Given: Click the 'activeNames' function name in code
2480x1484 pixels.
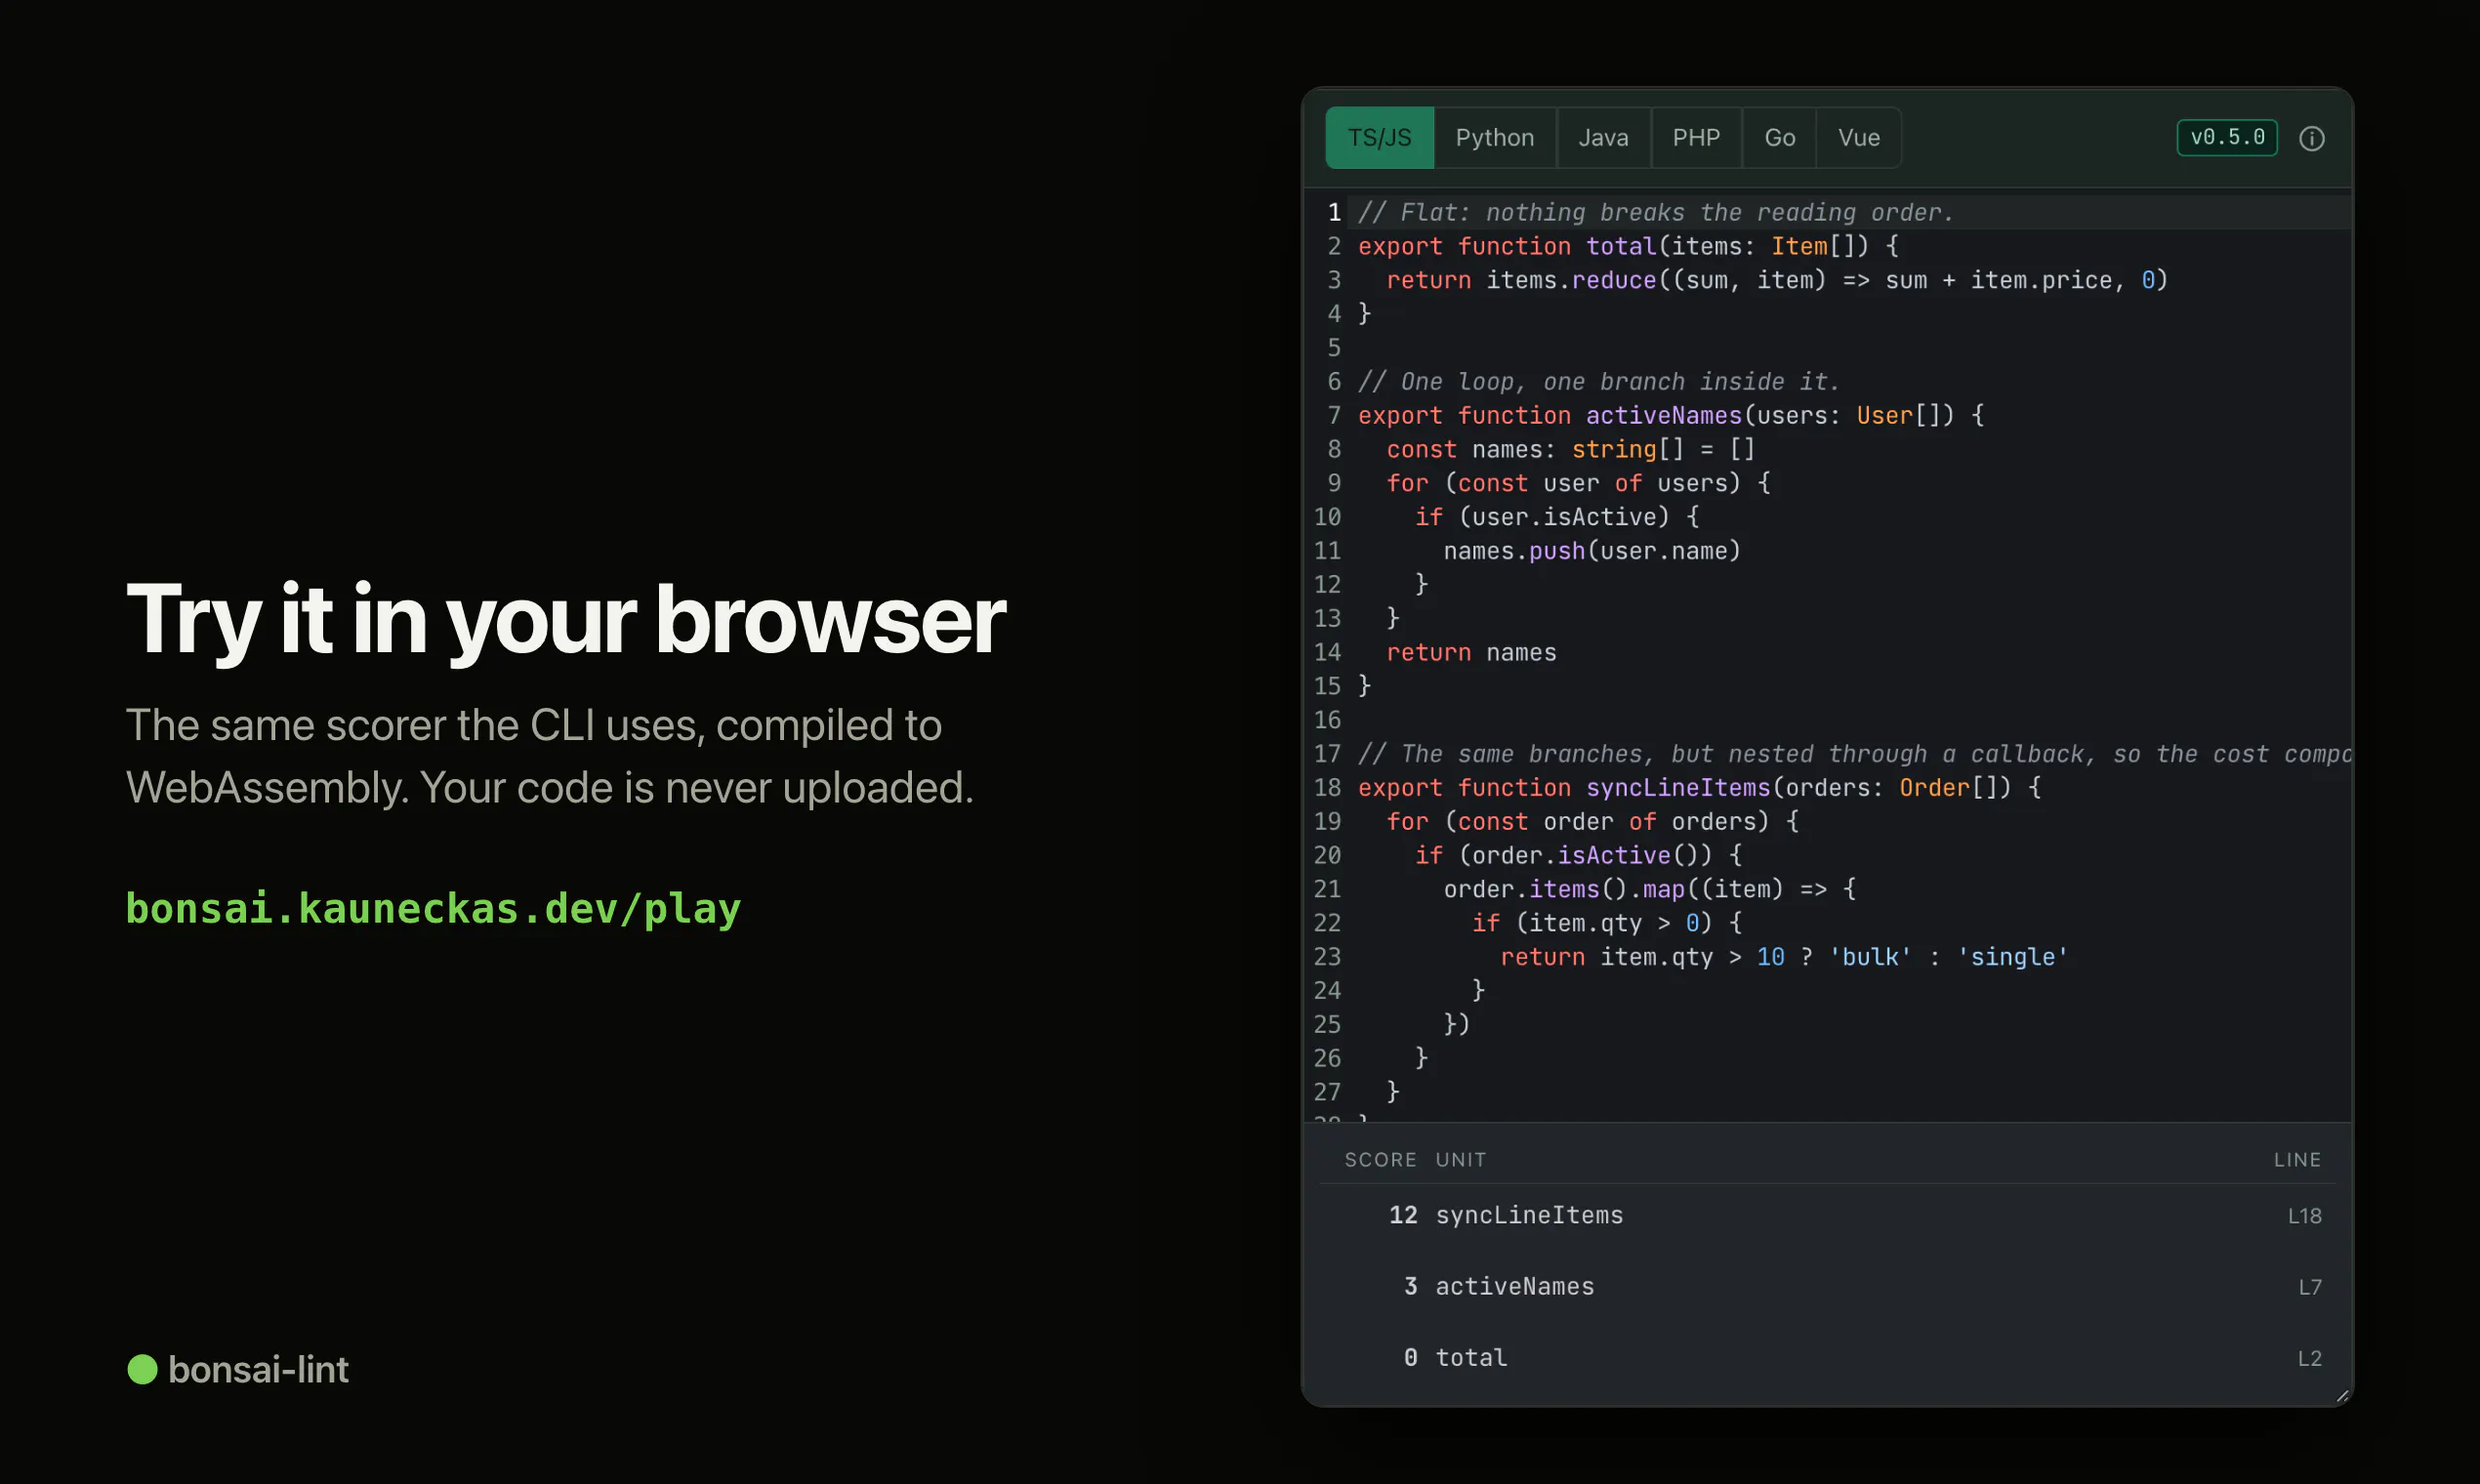Looking at the screenshot, I should (1664, 415).
